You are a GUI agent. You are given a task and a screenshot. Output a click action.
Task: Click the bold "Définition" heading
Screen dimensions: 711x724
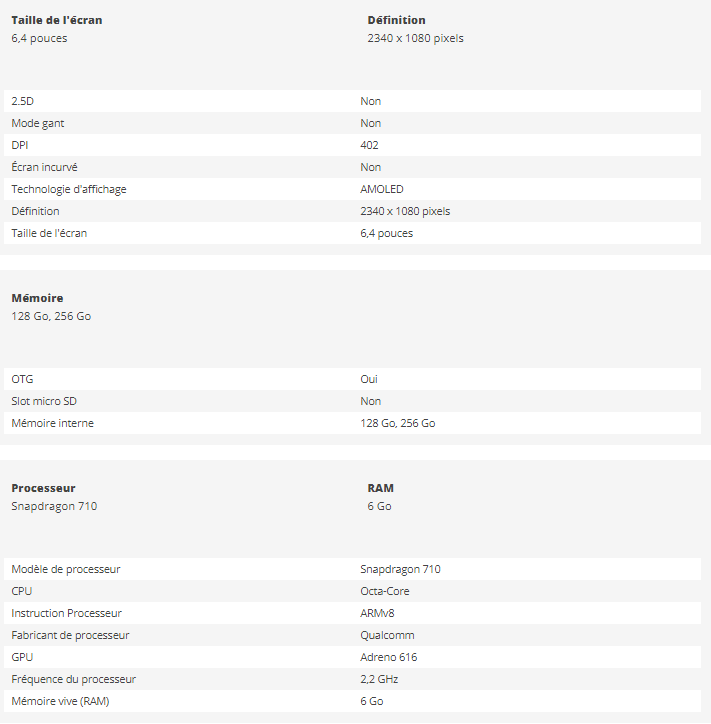tap(396, 20)
